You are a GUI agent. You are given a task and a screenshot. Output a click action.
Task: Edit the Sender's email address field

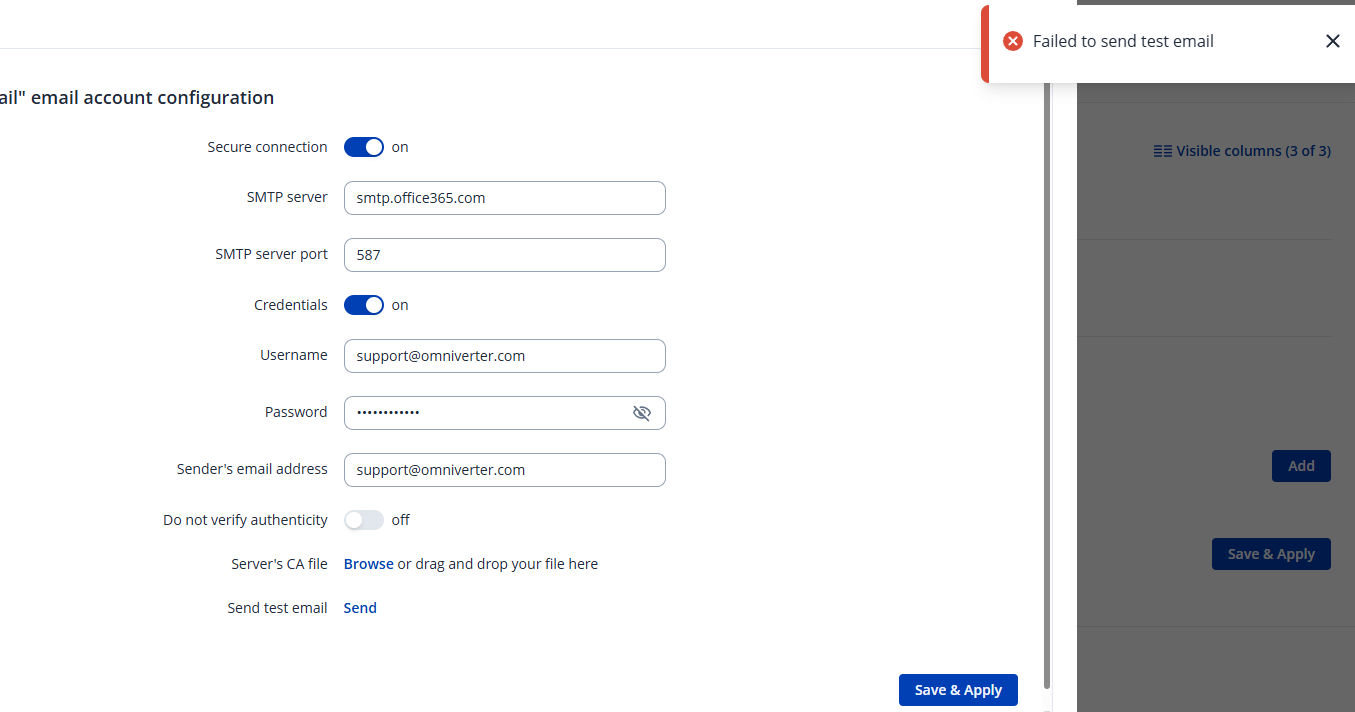tap(504, 470)
